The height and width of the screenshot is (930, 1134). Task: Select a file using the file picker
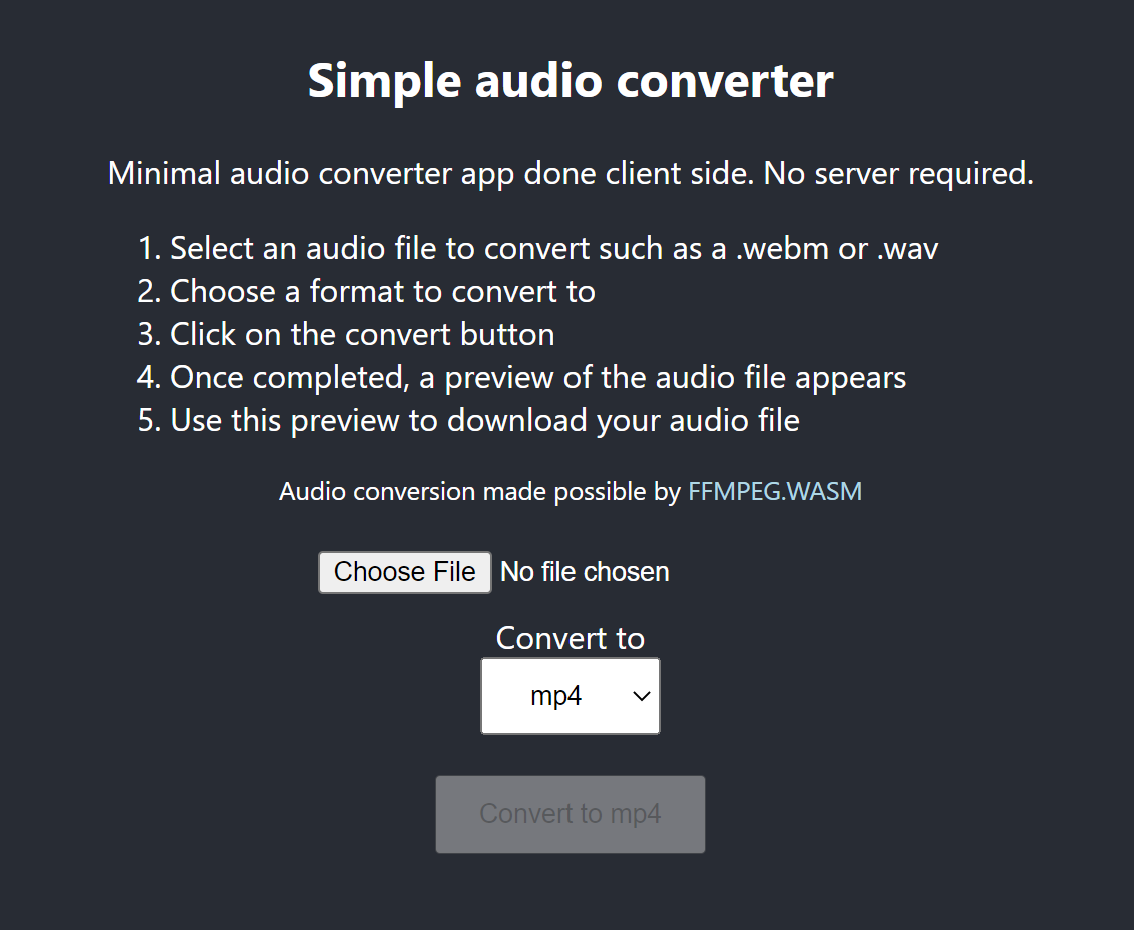pyautogui.click(x=404, y=571)
